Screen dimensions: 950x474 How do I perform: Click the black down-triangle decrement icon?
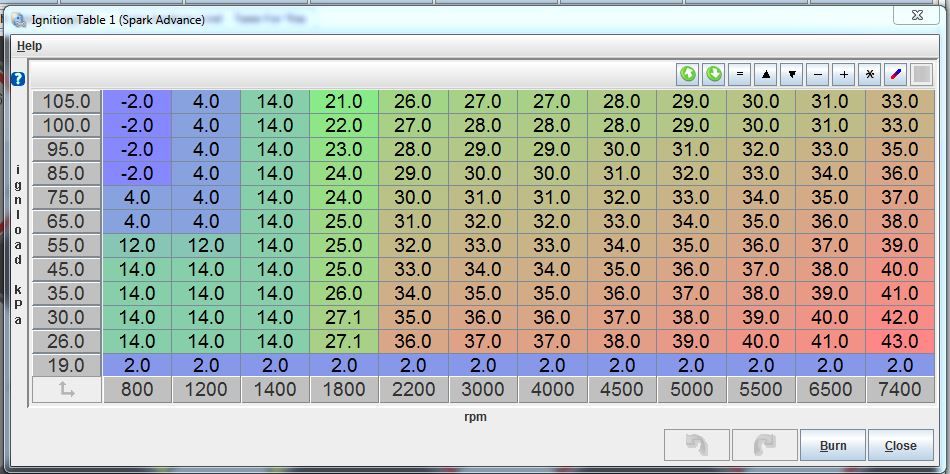pos(792,75)
